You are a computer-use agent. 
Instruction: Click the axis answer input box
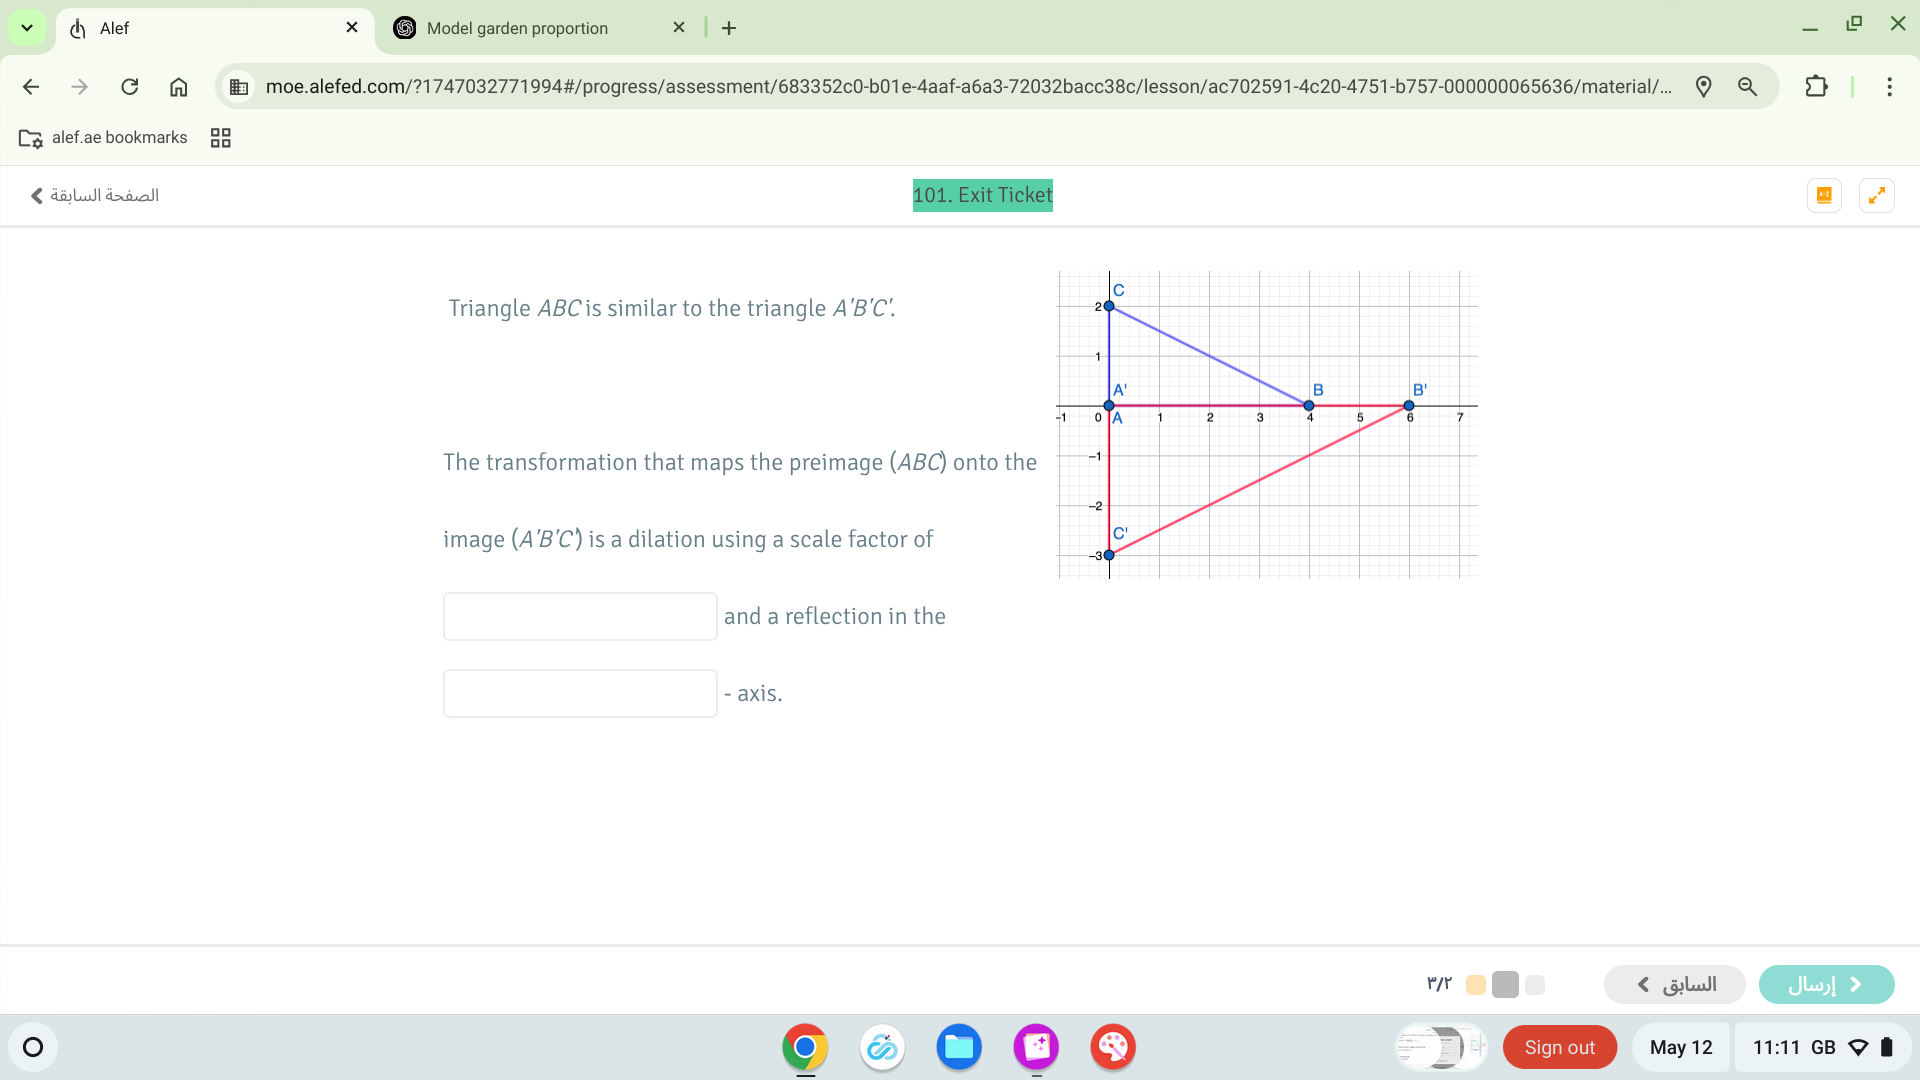(x=580, y=694)
